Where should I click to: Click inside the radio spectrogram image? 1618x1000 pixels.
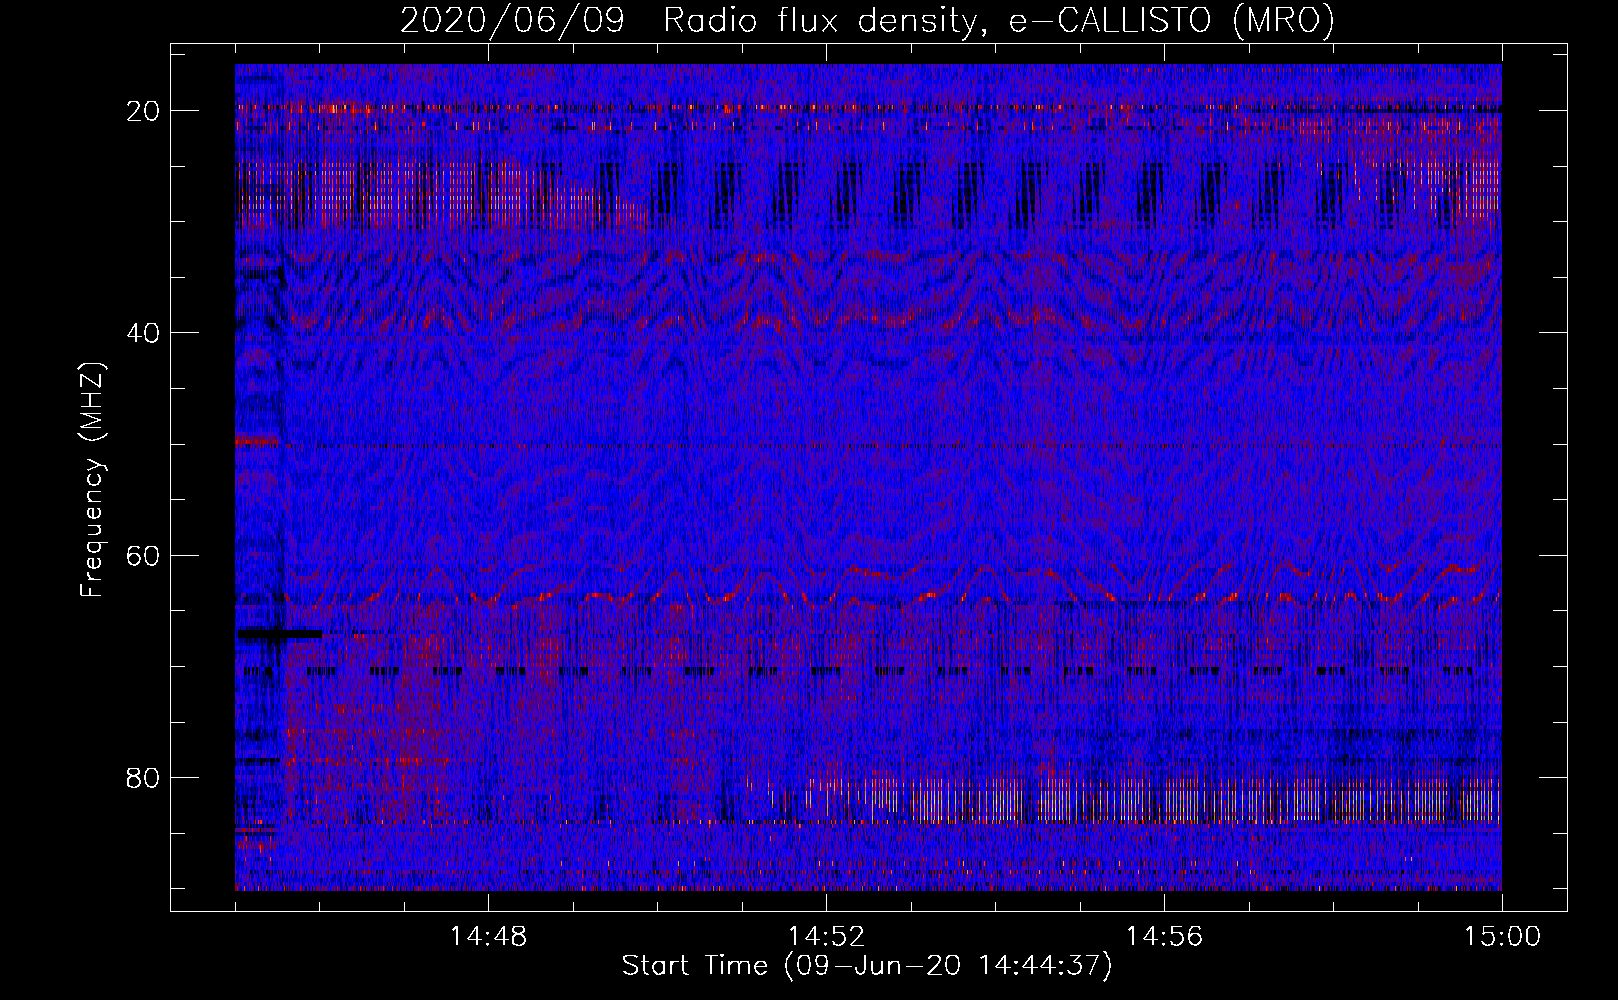tap(868, 477)
